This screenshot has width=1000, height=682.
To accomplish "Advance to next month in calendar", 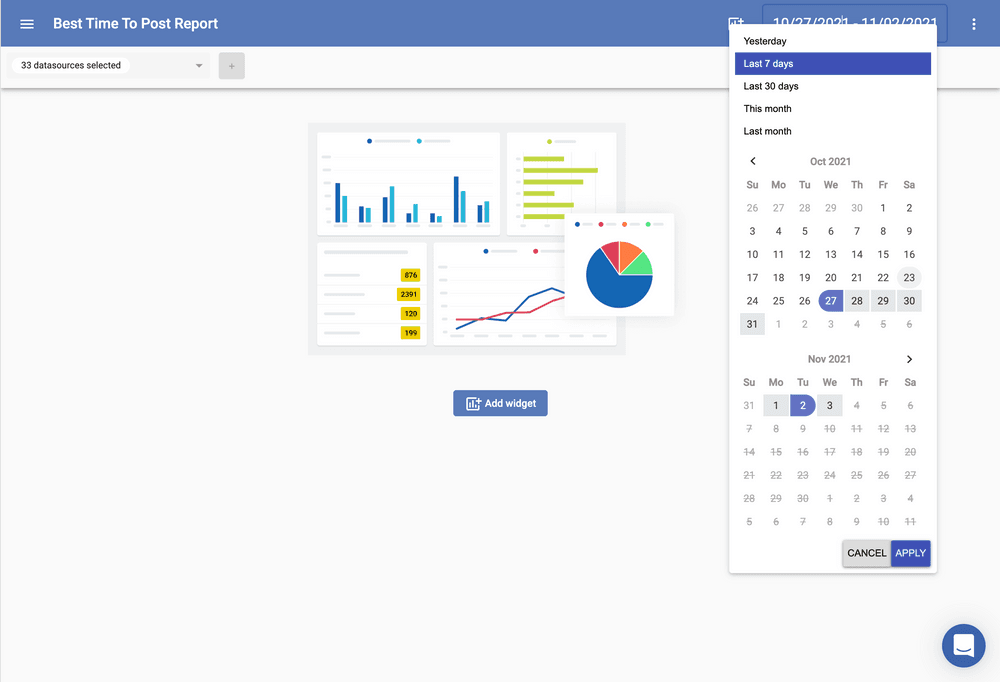I will click(x=909, y=359).
